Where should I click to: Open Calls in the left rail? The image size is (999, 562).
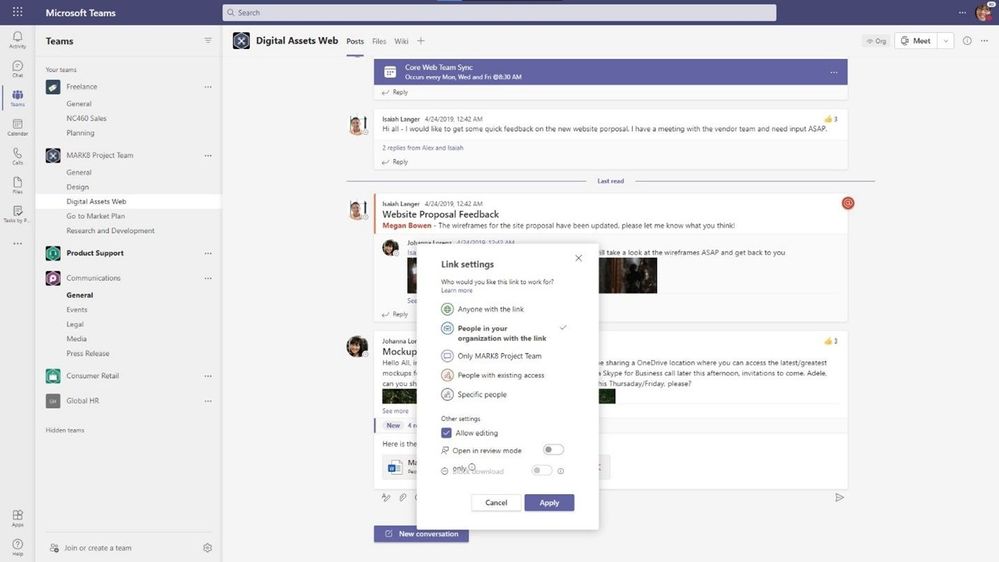(17, 156)
